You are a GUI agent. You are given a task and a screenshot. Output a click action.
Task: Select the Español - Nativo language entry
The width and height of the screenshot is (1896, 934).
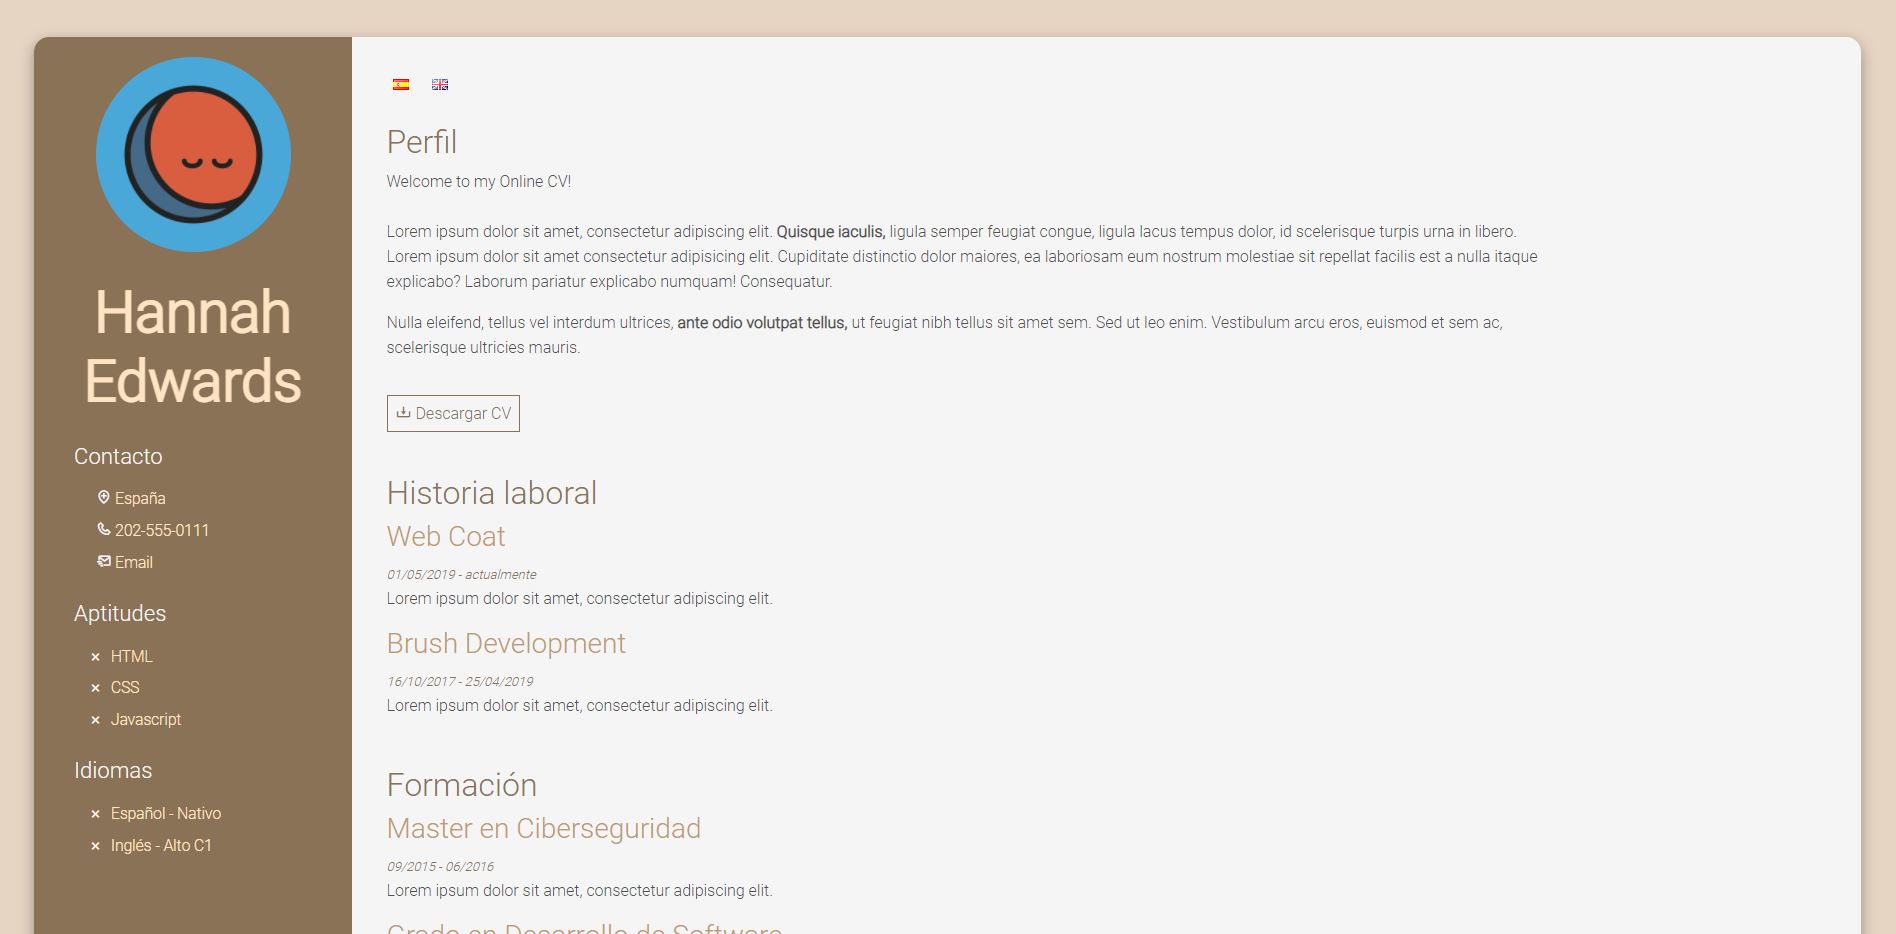(x=166, y=813)
